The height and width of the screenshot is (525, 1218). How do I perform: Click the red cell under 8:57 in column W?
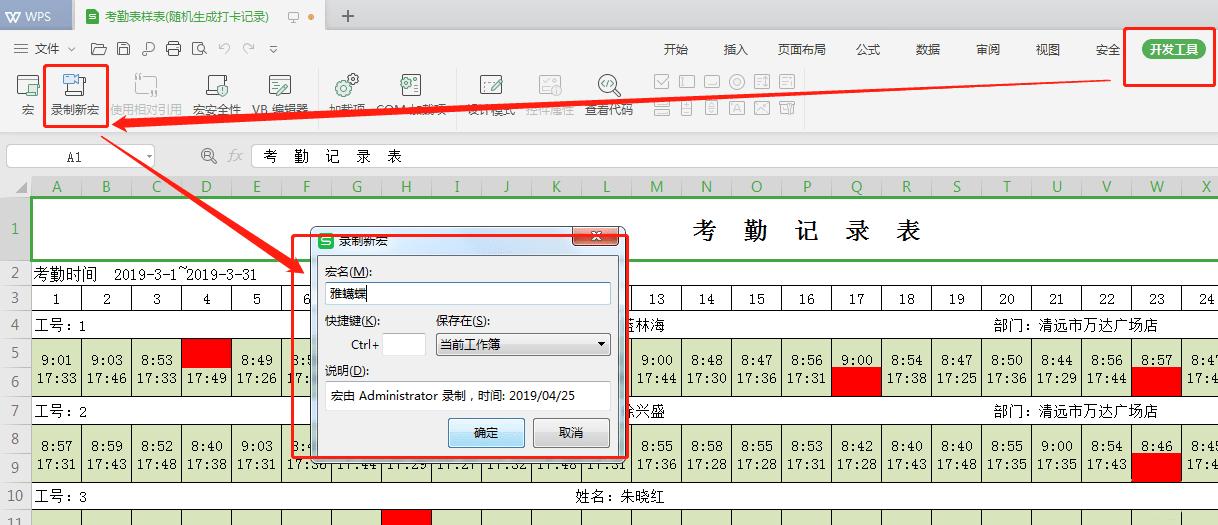coord(1157,381)
